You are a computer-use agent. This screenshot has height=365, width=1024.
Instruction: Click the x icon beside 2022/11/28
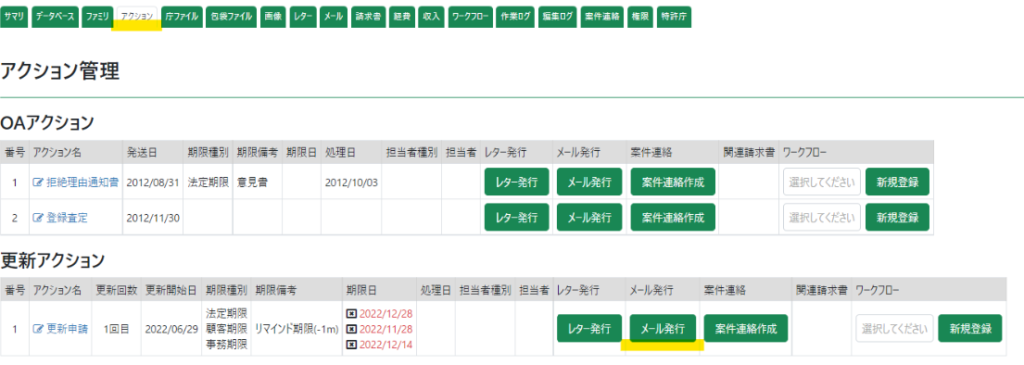coord(351,329)
